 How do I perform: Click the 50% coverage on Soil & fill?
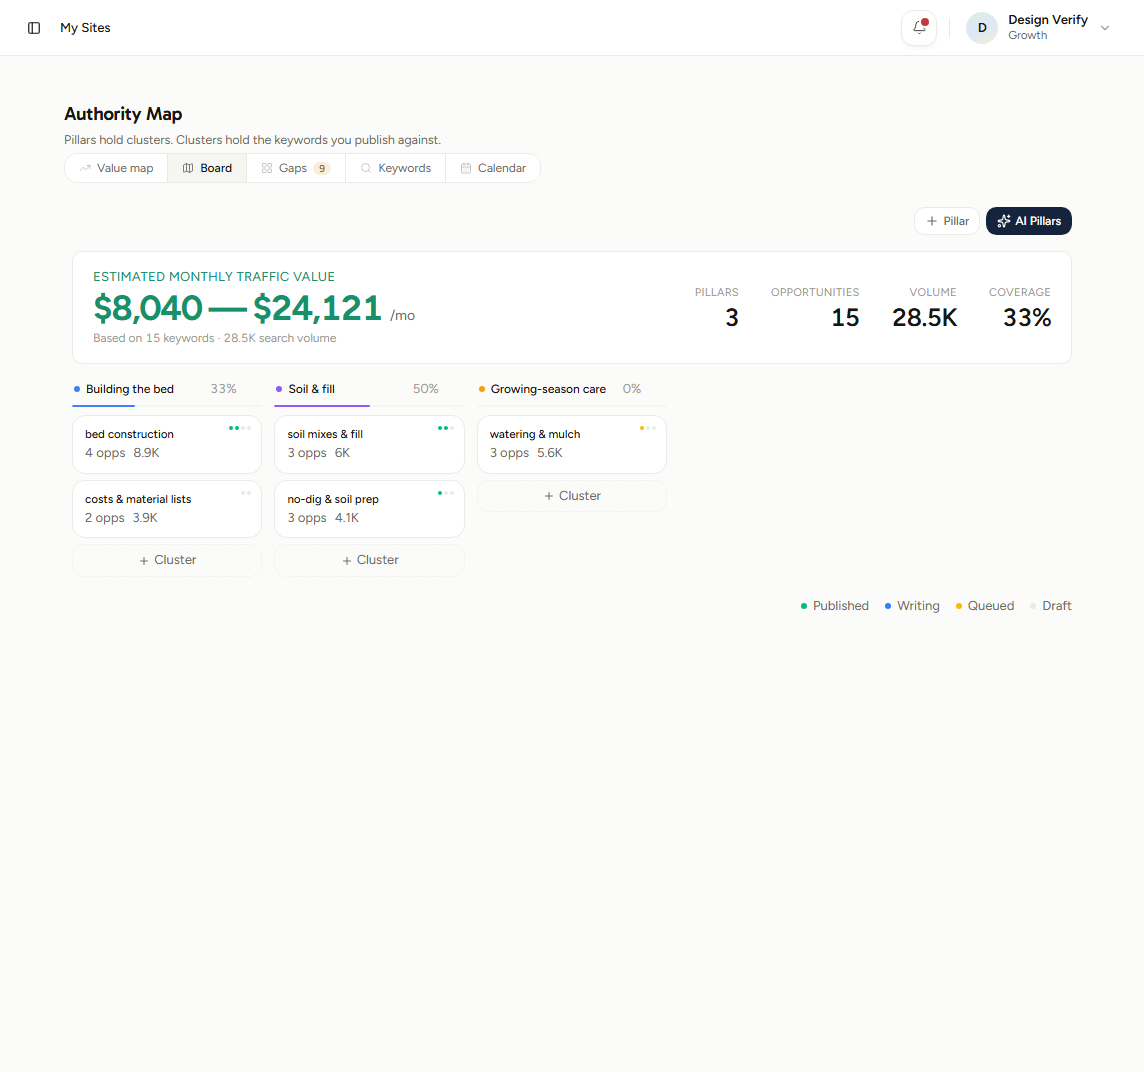pos(425,389)
